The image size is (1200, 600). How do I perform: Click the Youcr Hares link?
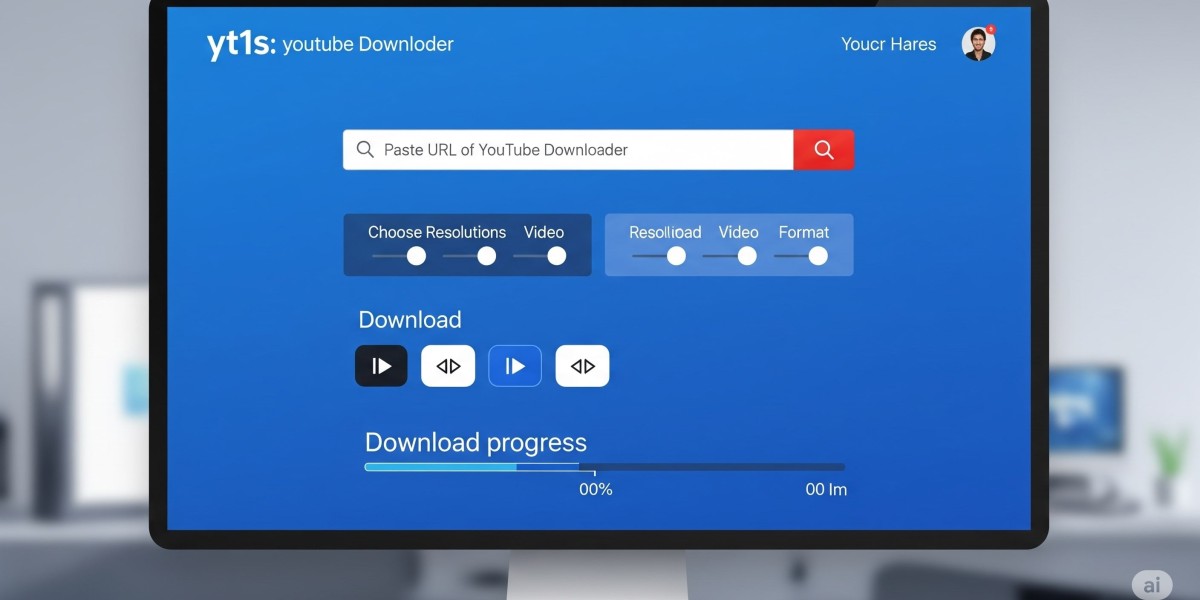(889, 44)
